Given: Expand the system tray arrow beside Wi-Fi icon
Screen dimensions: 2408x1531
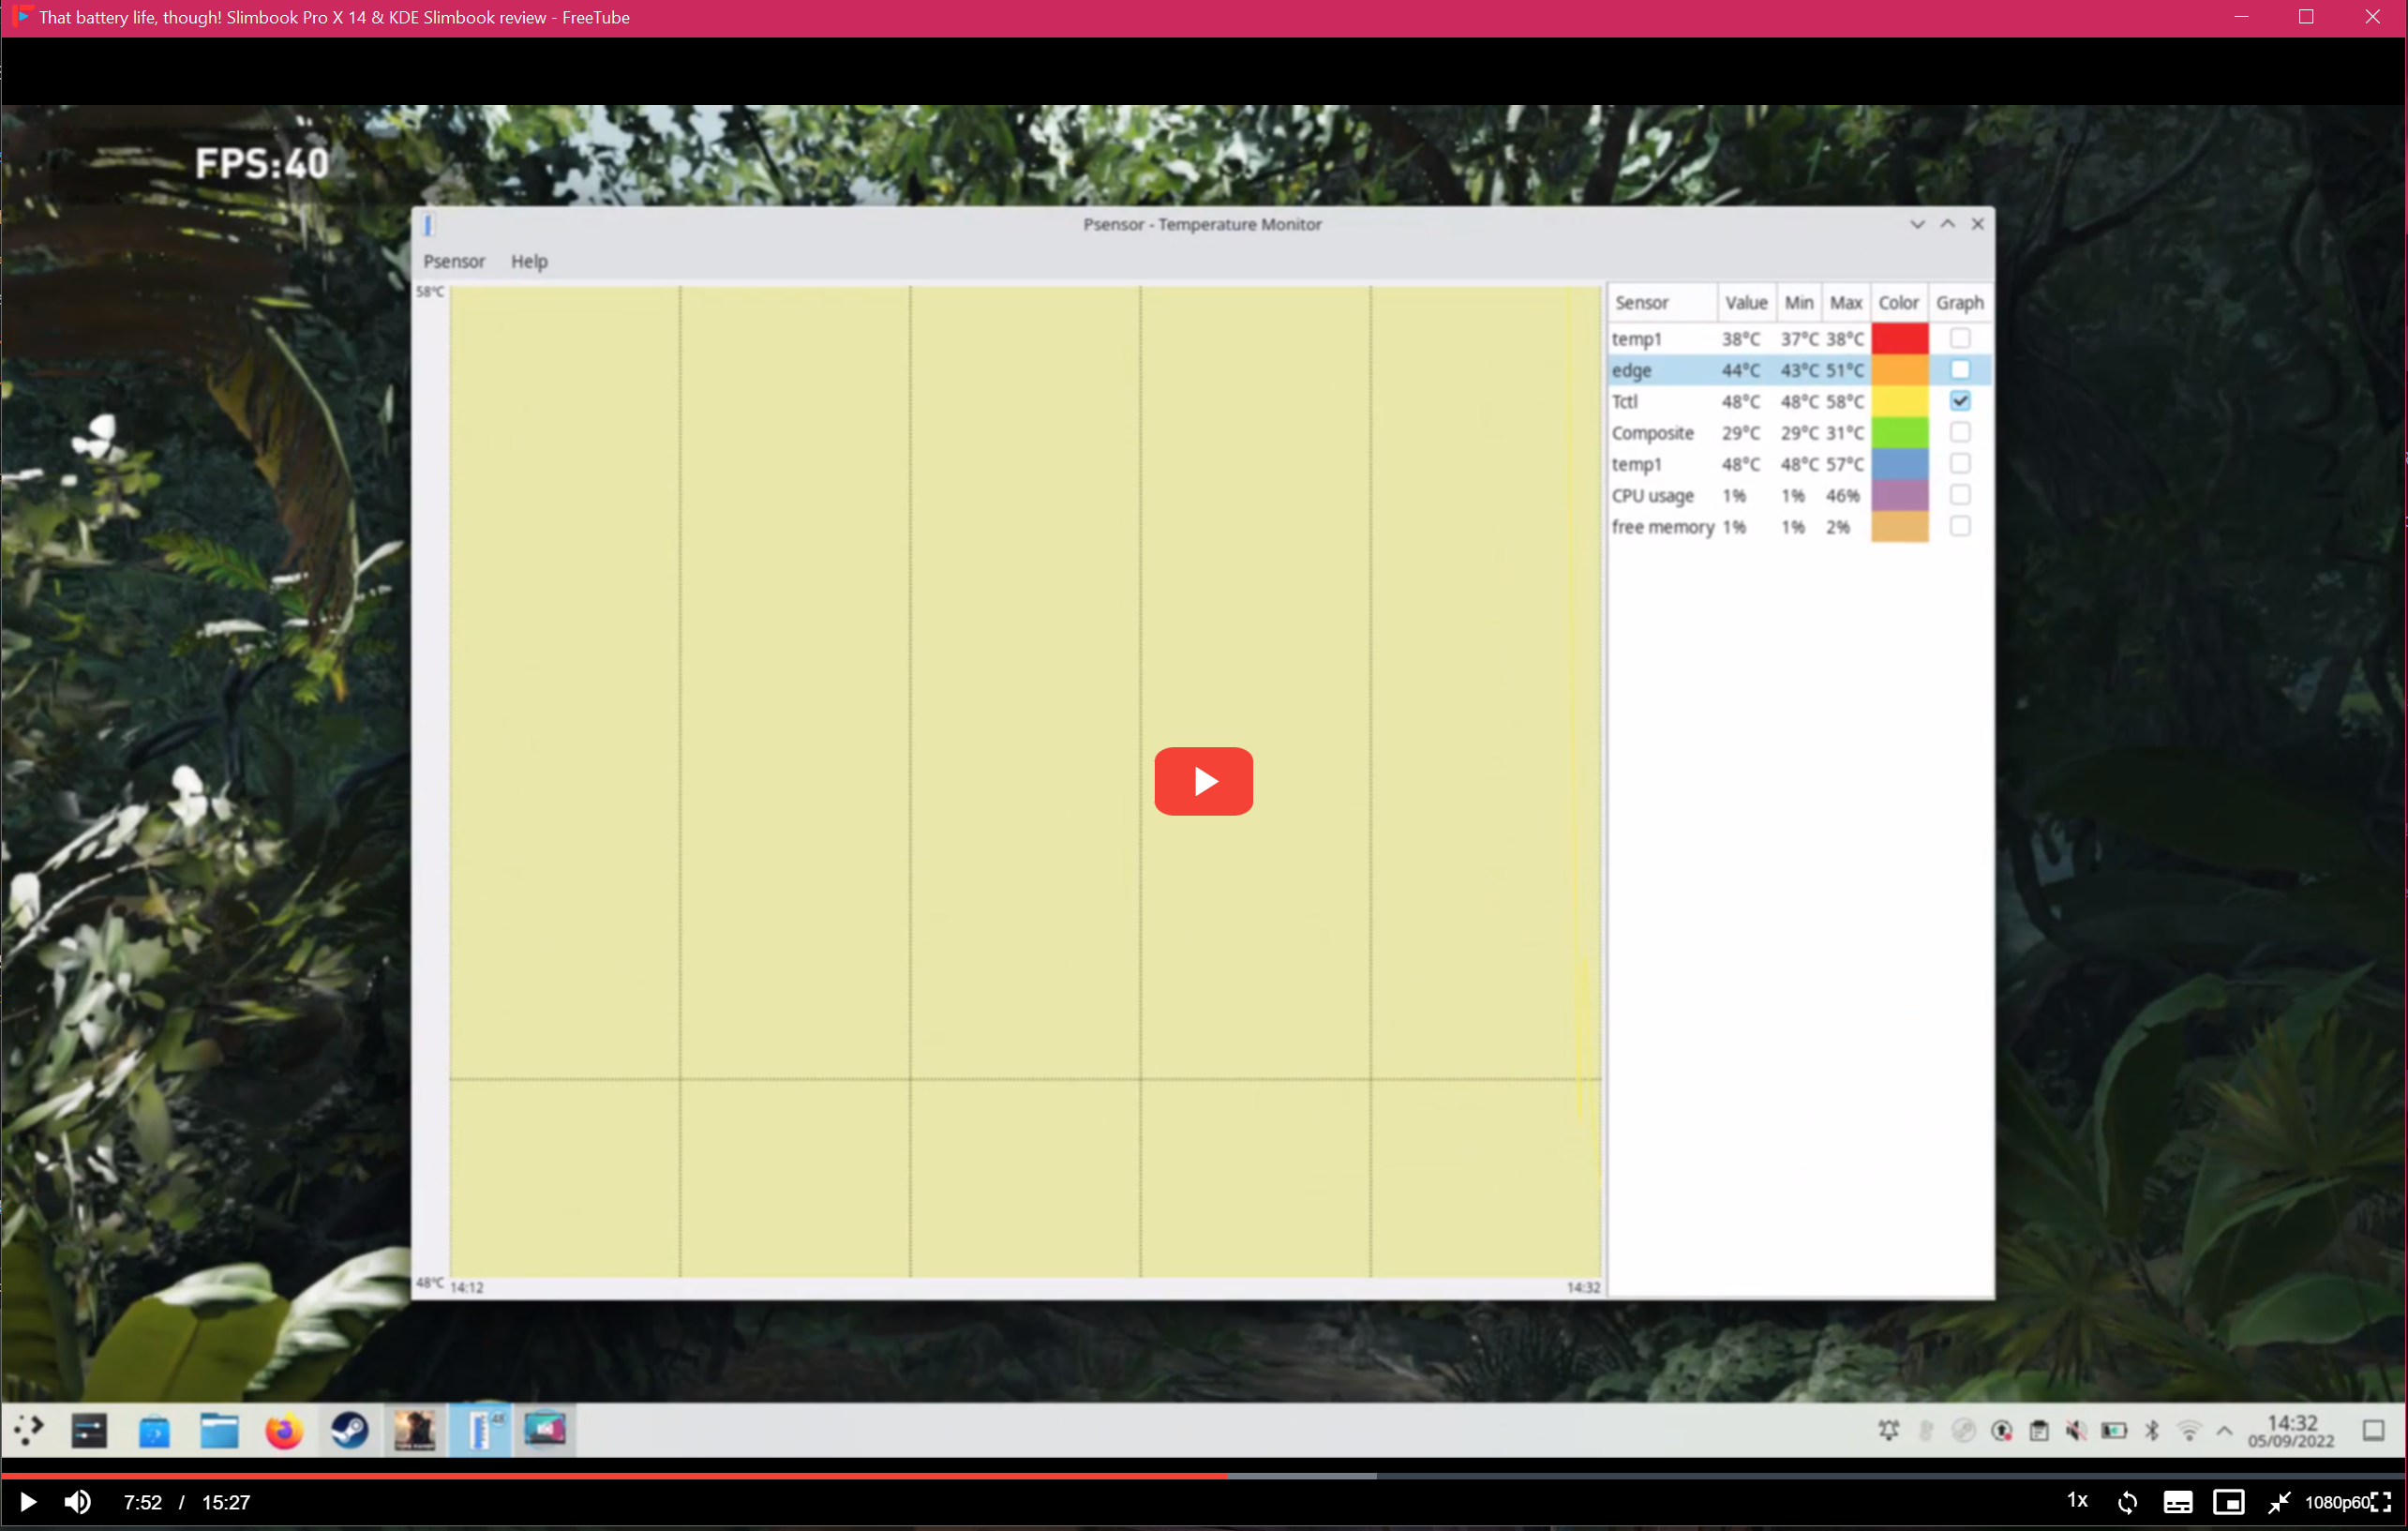Looking at the screenshot, I should [2225, 1431].
